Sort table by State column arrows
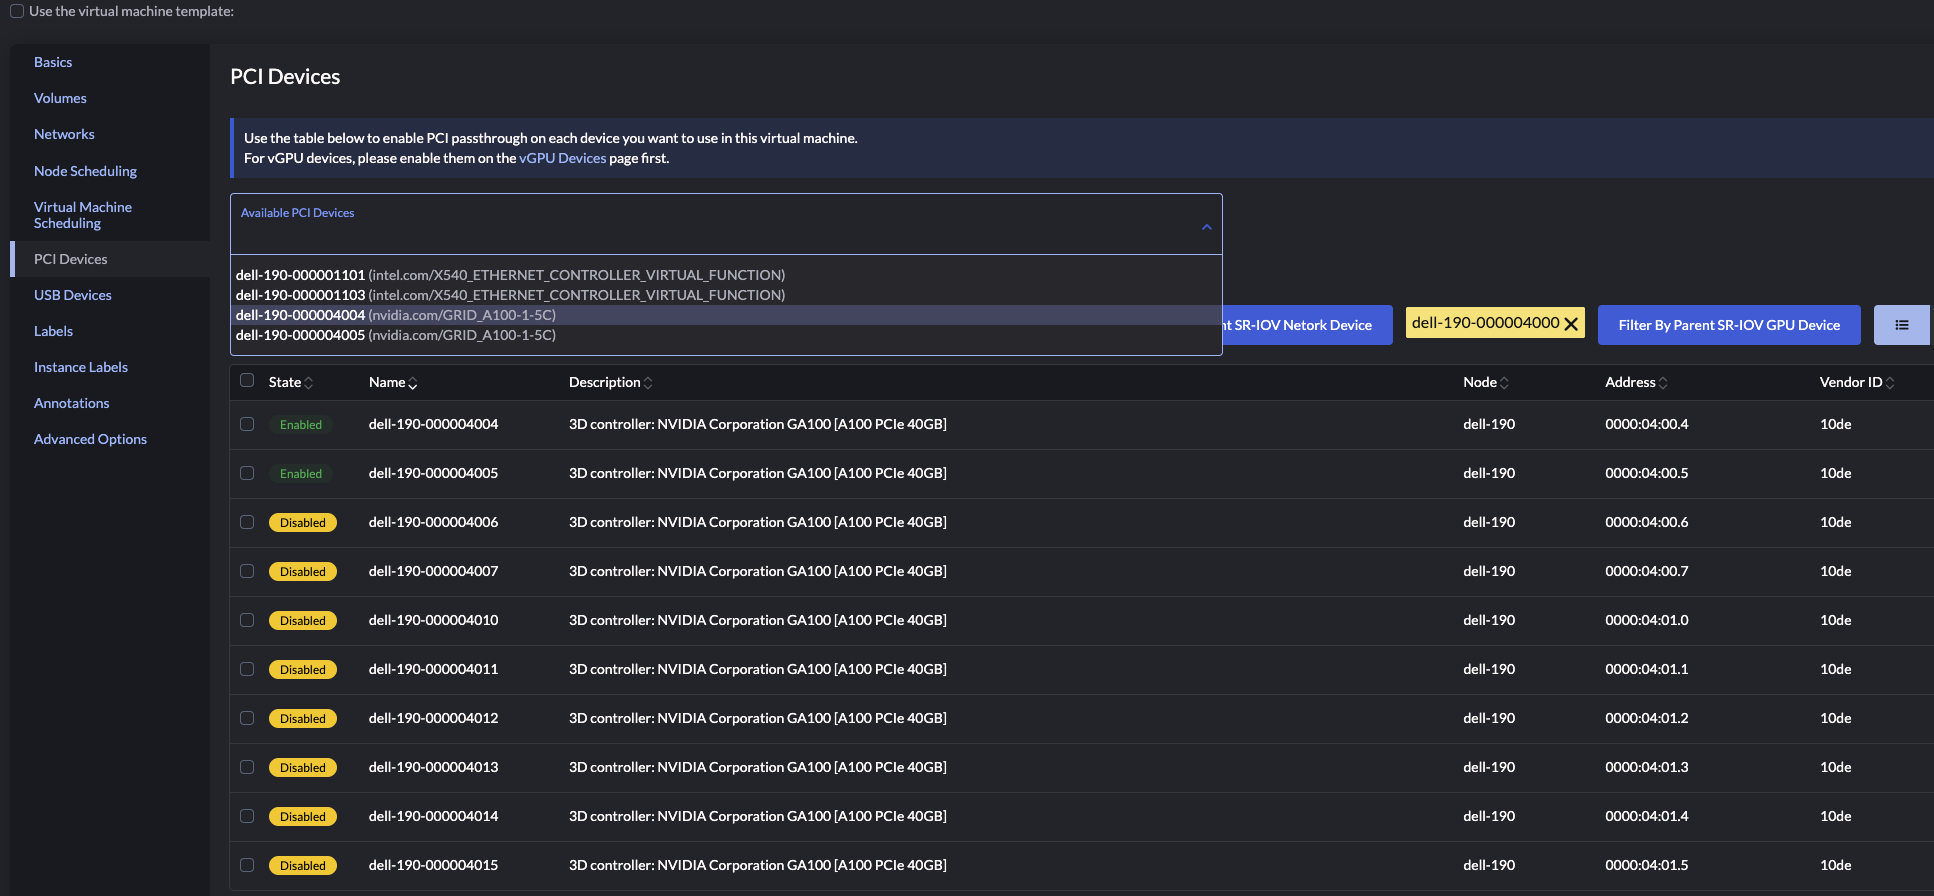Screen dimensions: 1934x896 pyautogui.click(x=309, y=383)
